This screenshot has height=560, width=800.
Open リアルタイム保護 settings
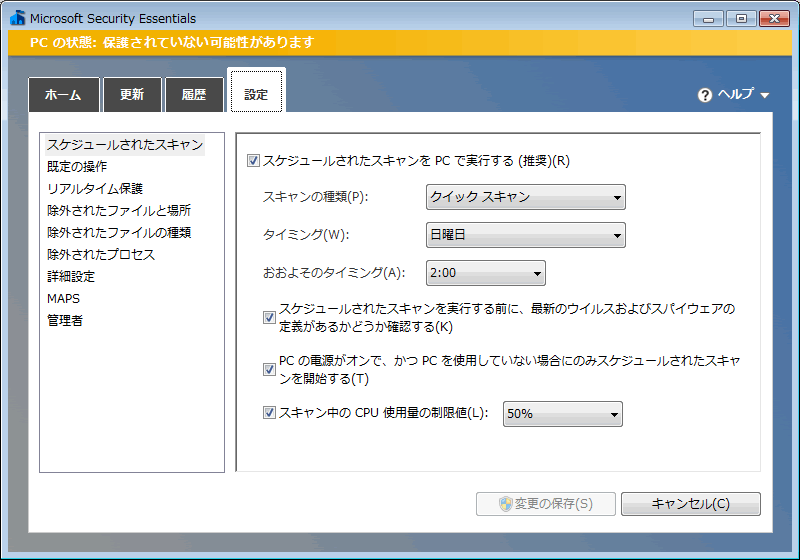(95, 189)
